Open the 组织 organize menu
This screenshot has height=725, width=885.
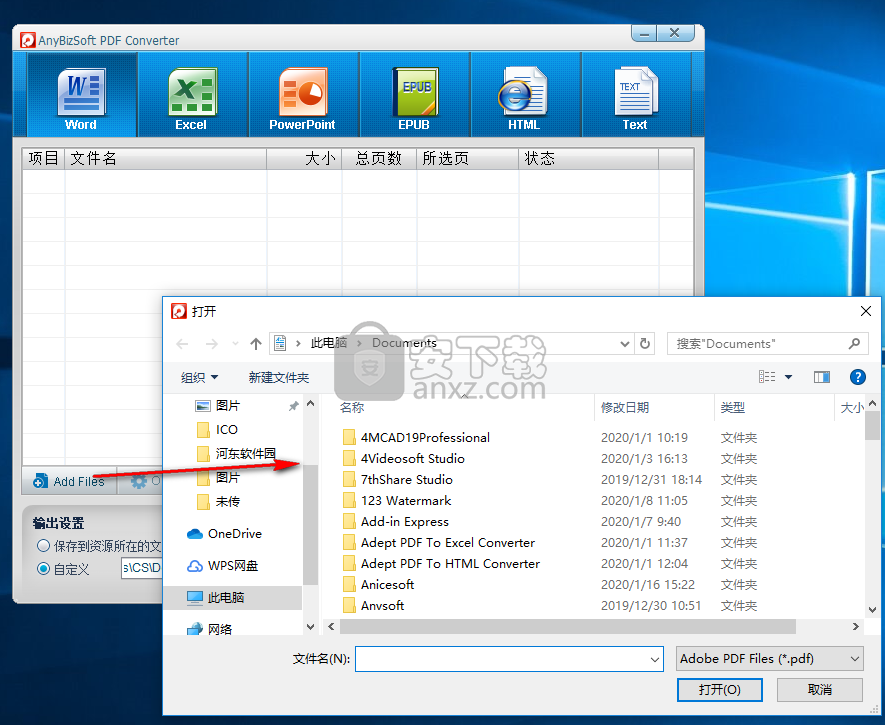point(199,377)
